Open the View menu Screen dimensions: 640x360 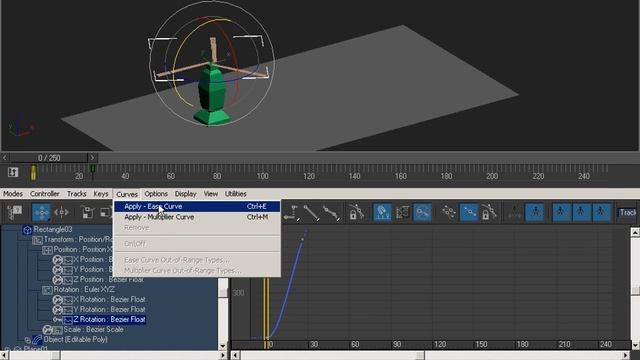click(211, 194)
